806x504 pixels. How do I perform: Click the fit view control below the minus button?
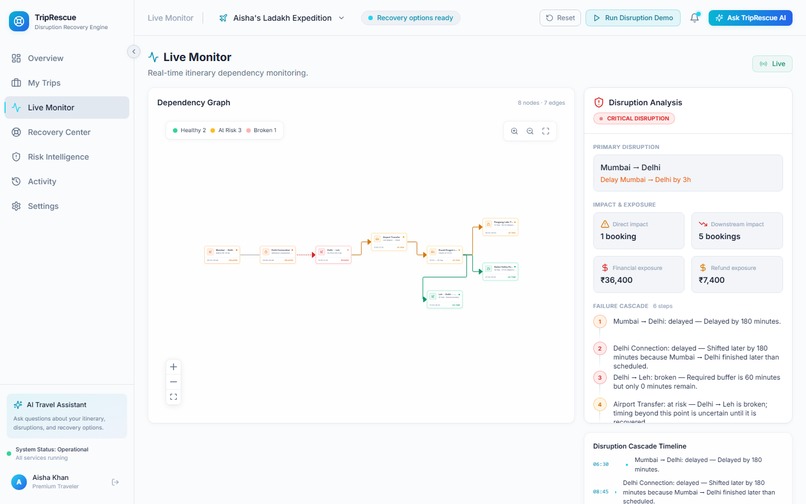[173, 397]
